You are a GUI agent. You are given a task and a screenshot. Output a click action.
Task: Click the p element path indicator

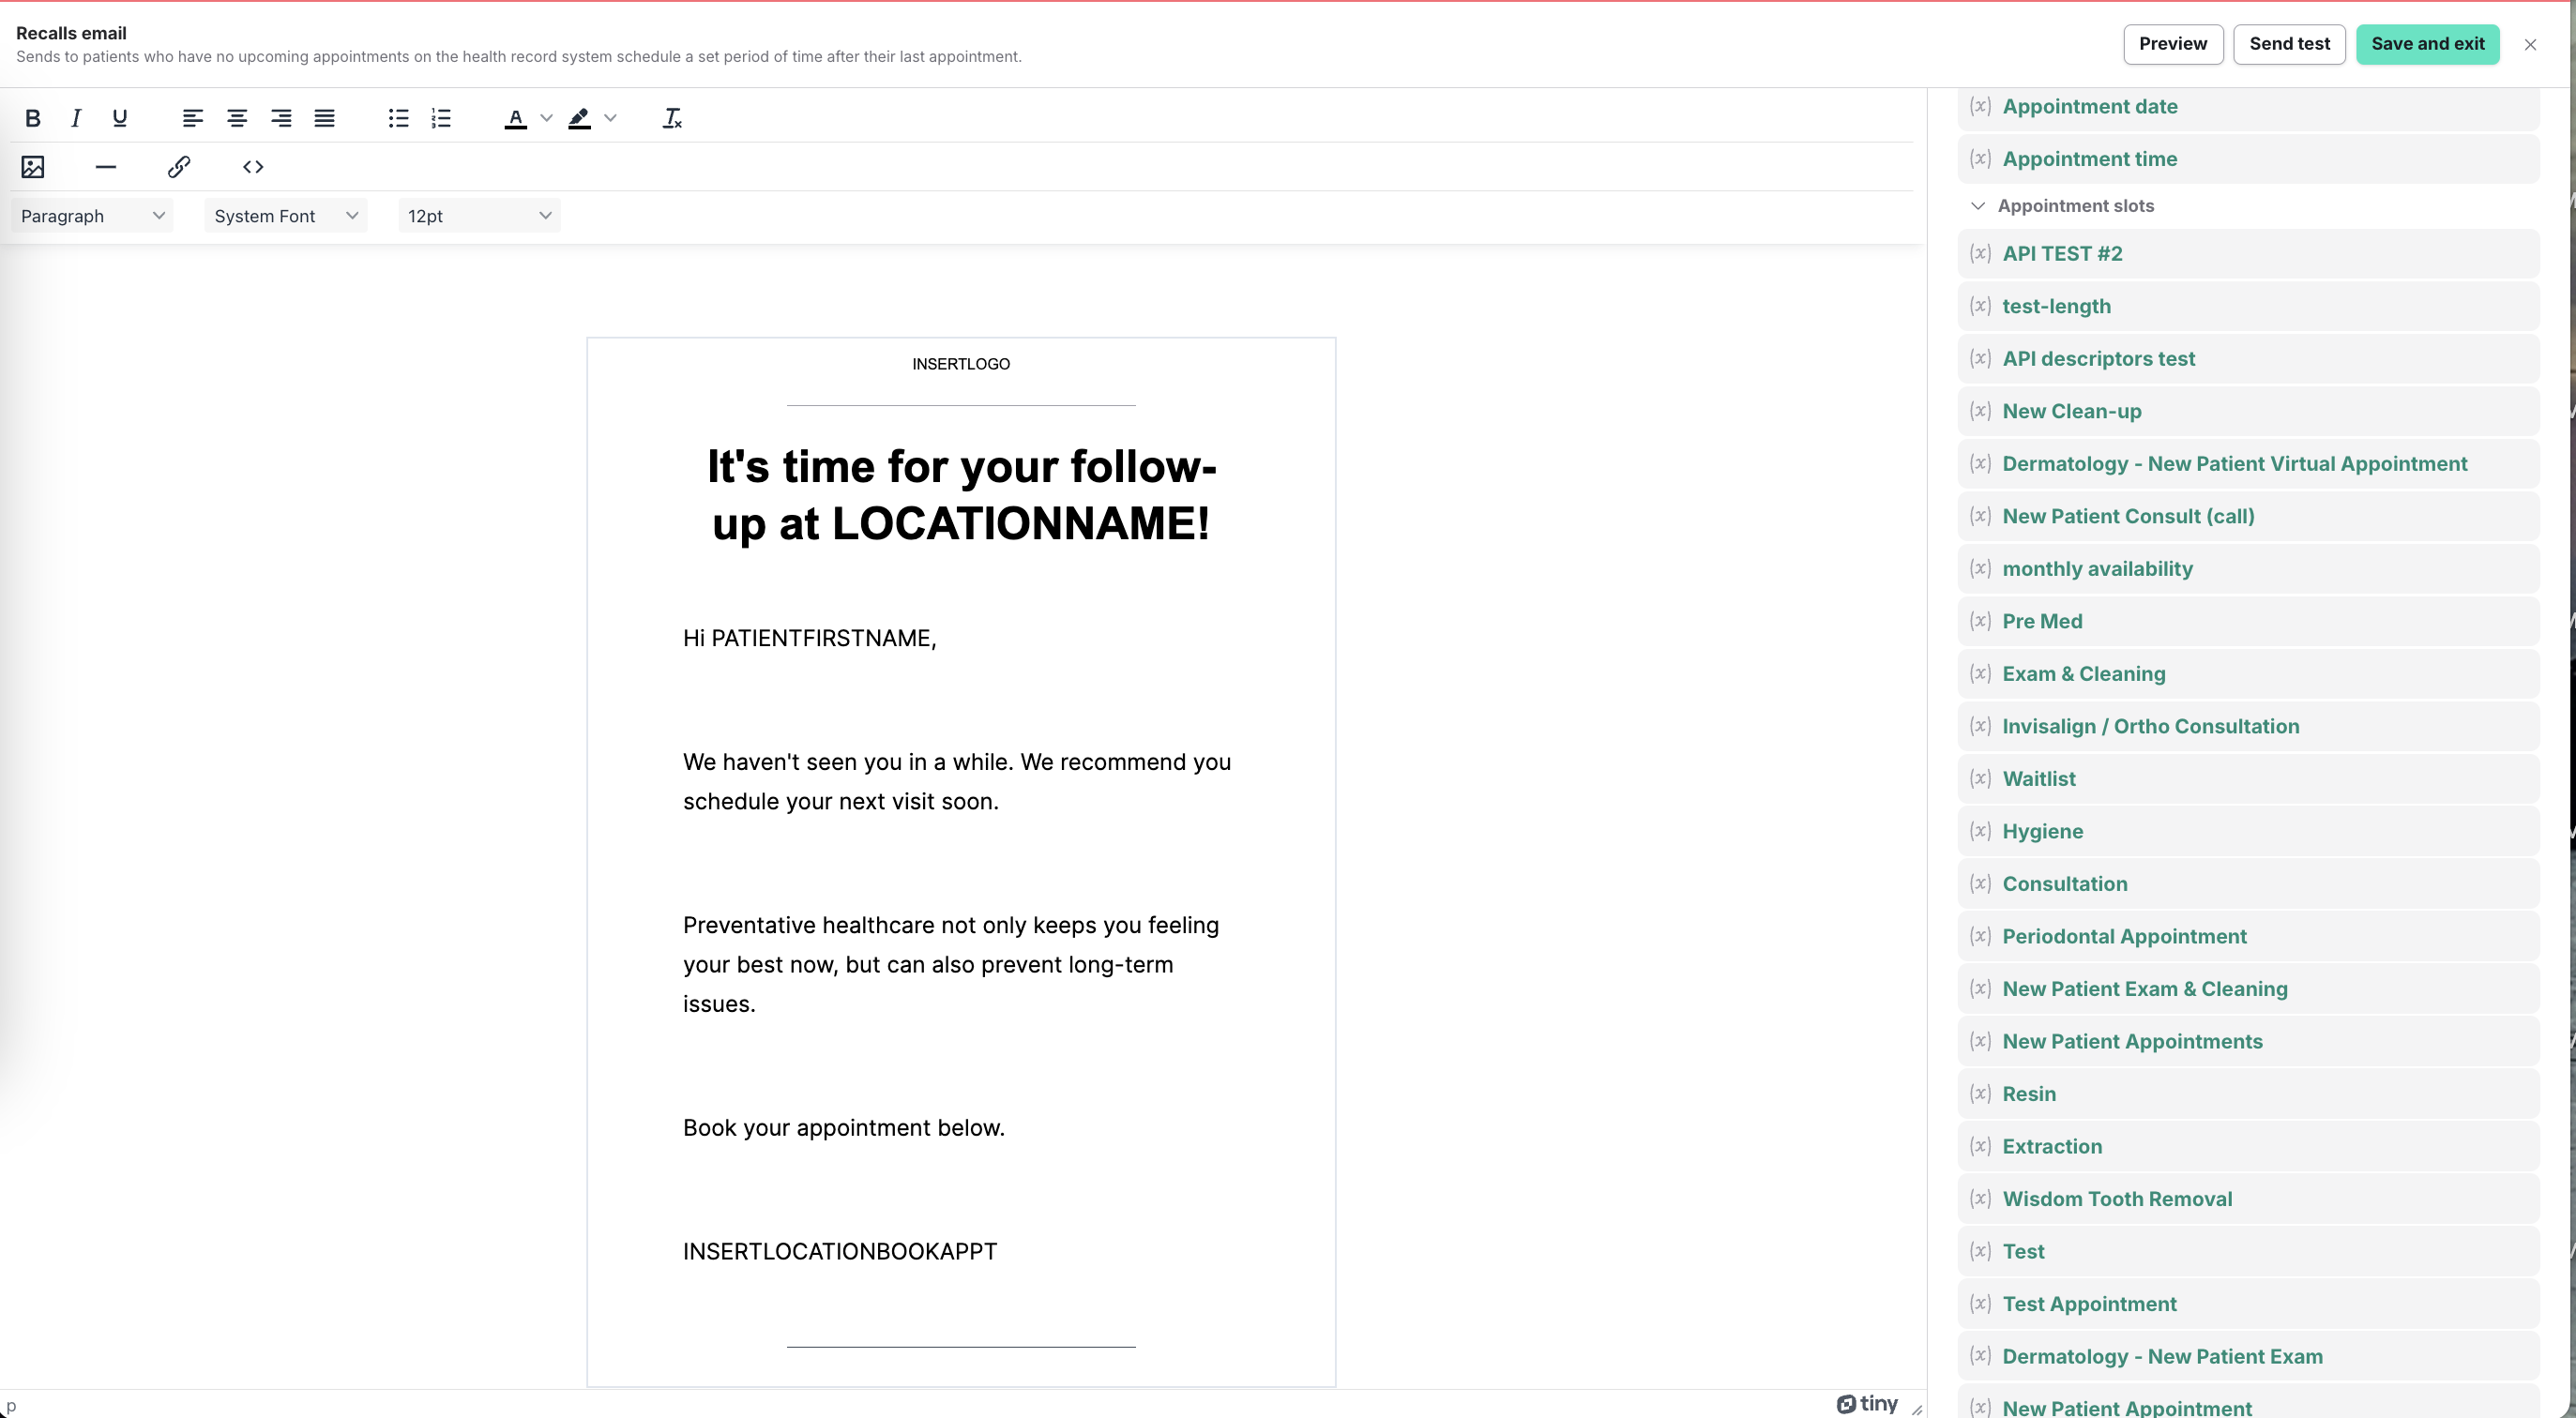coord(11,1405)
